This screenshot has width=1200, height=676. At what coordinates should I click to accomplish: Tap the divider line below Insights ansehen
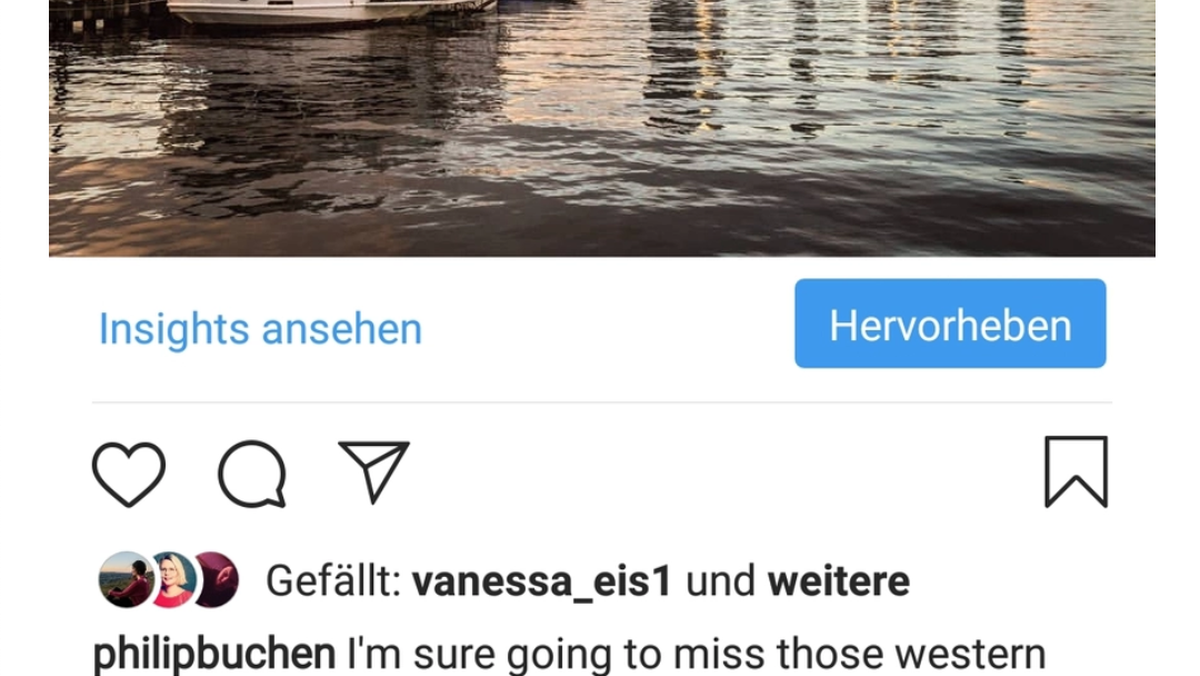tap(602, 403)
